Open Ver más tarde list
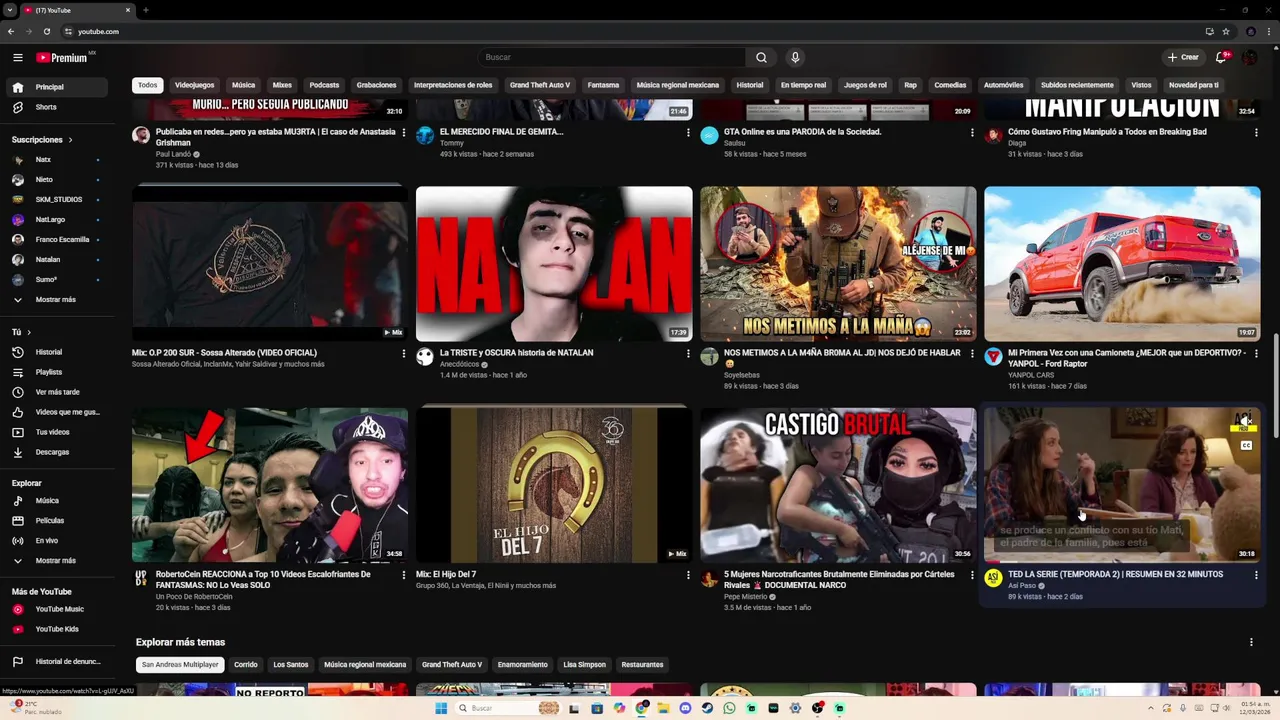 [56, 392]
